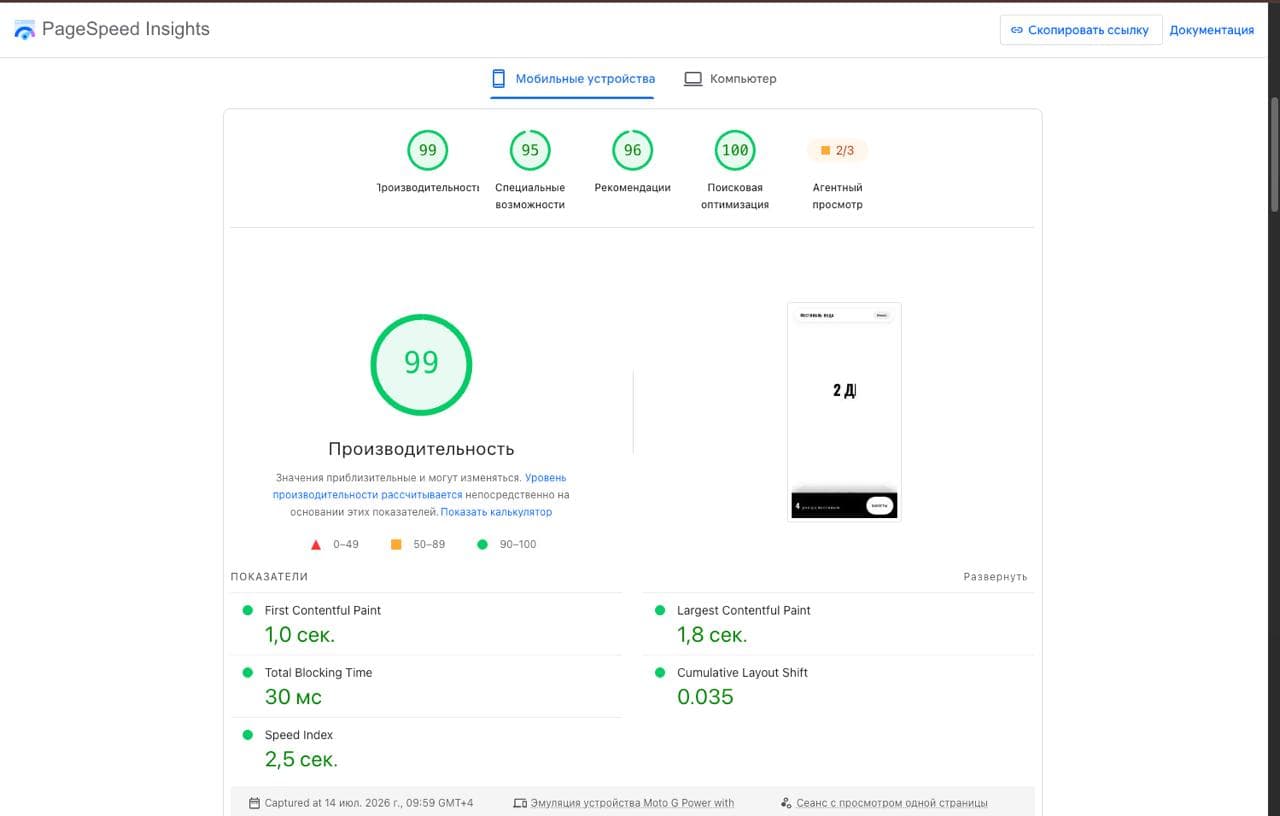The image size is (1280, 816).
Task: Click the Скопировать ссылку button
Action: coord(1081,30)
